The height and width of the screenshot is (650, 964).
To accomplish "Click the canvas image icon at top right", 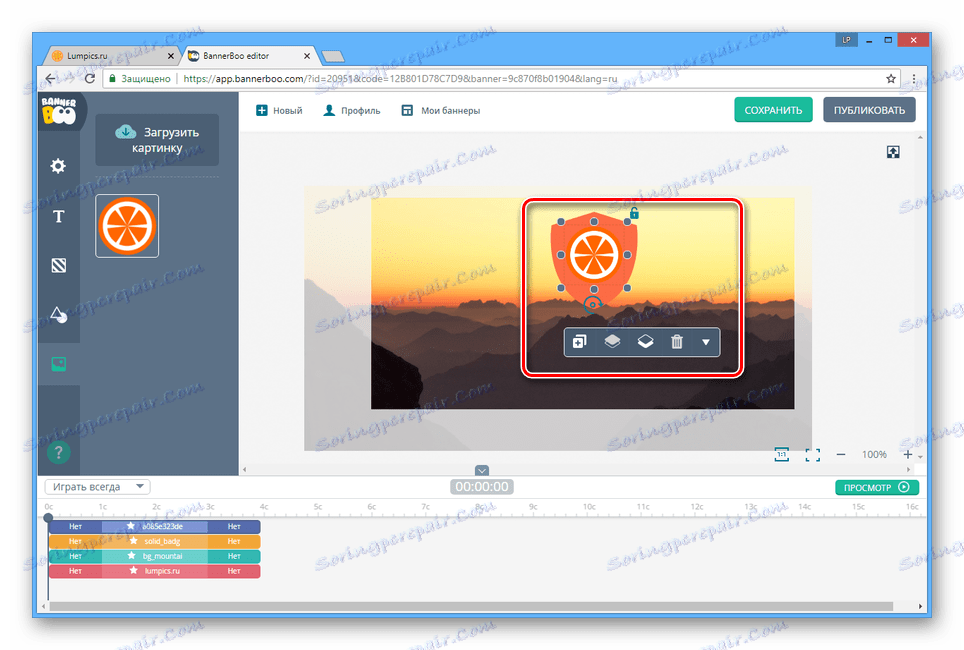I will pyautogui.click(x=893, y=152).
